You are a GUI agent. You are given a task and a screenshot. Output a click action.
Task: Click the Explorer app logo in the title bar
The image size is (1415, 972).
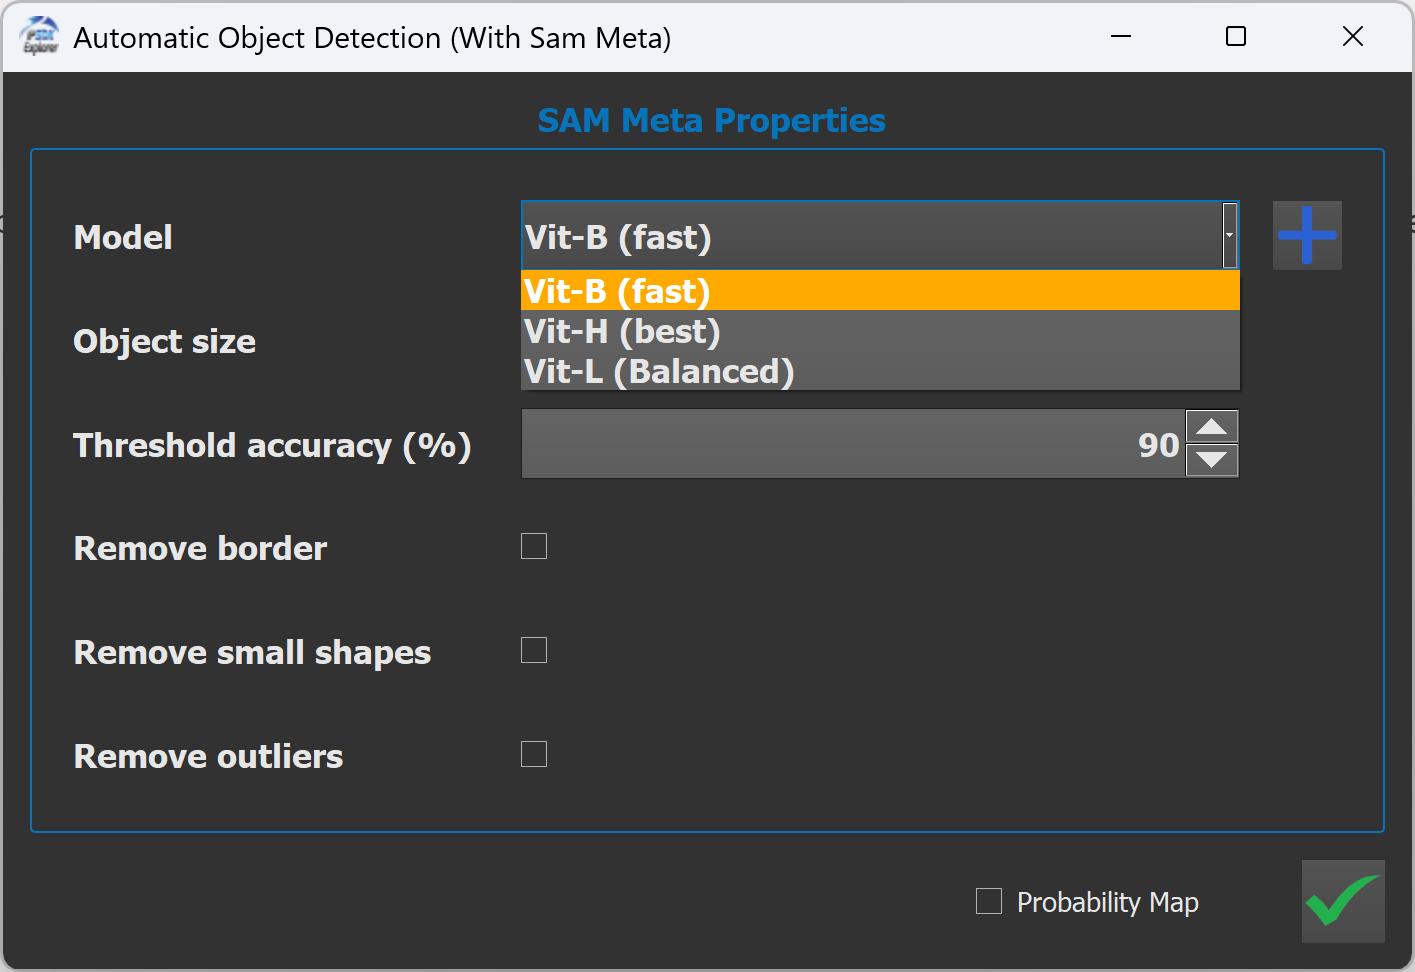38,36
